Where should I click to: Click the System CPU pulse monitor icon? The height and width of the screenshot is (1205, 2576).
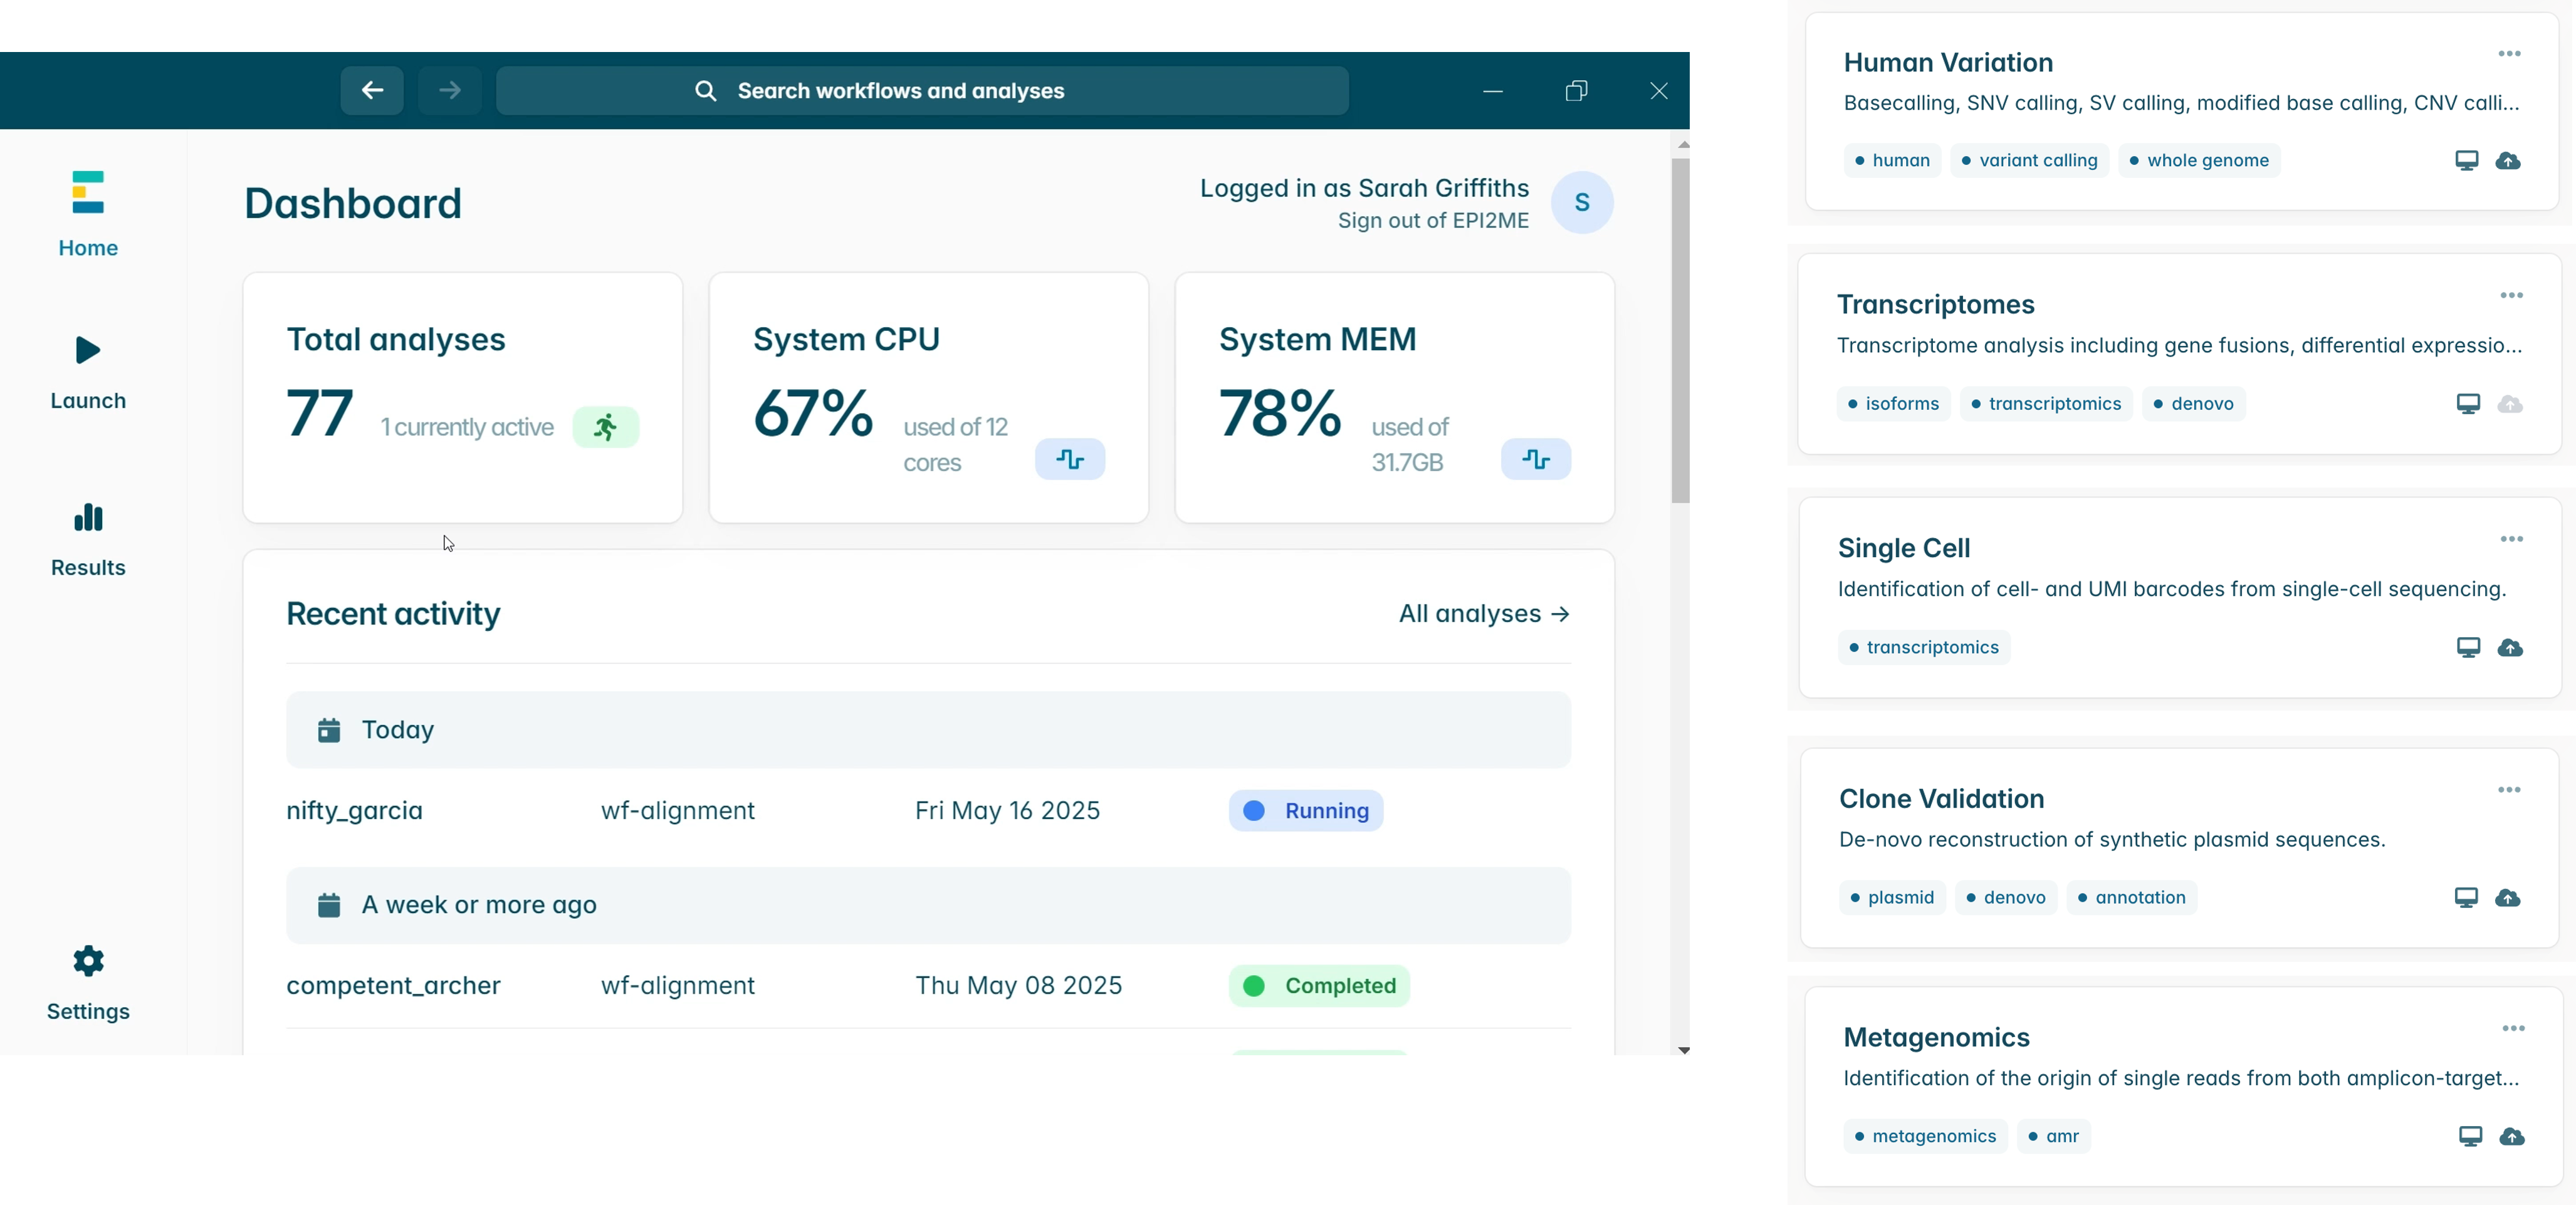pyautogui.click(x=1069, y=459)
